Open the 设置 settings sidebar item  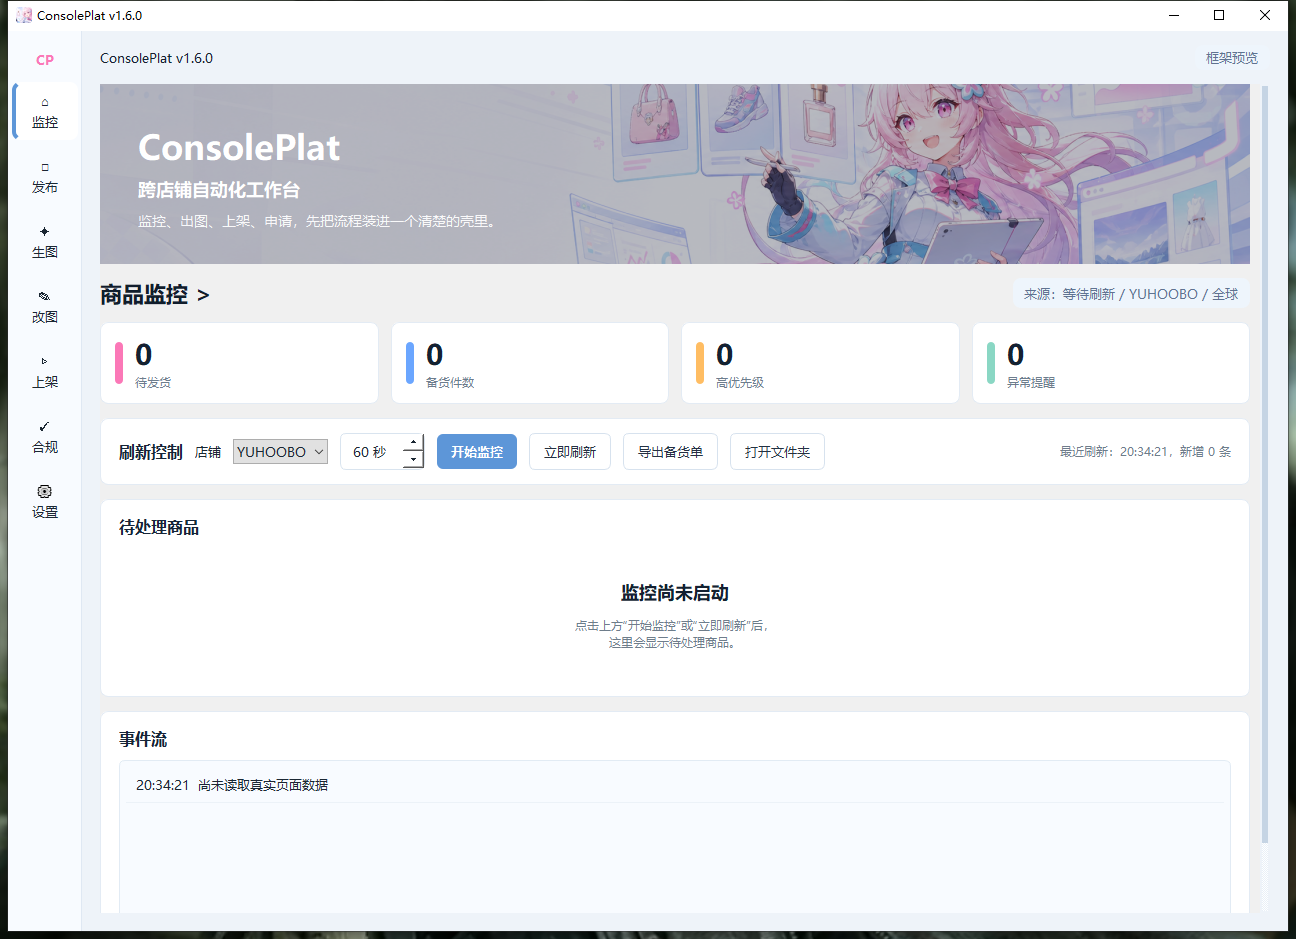(45, 502)
